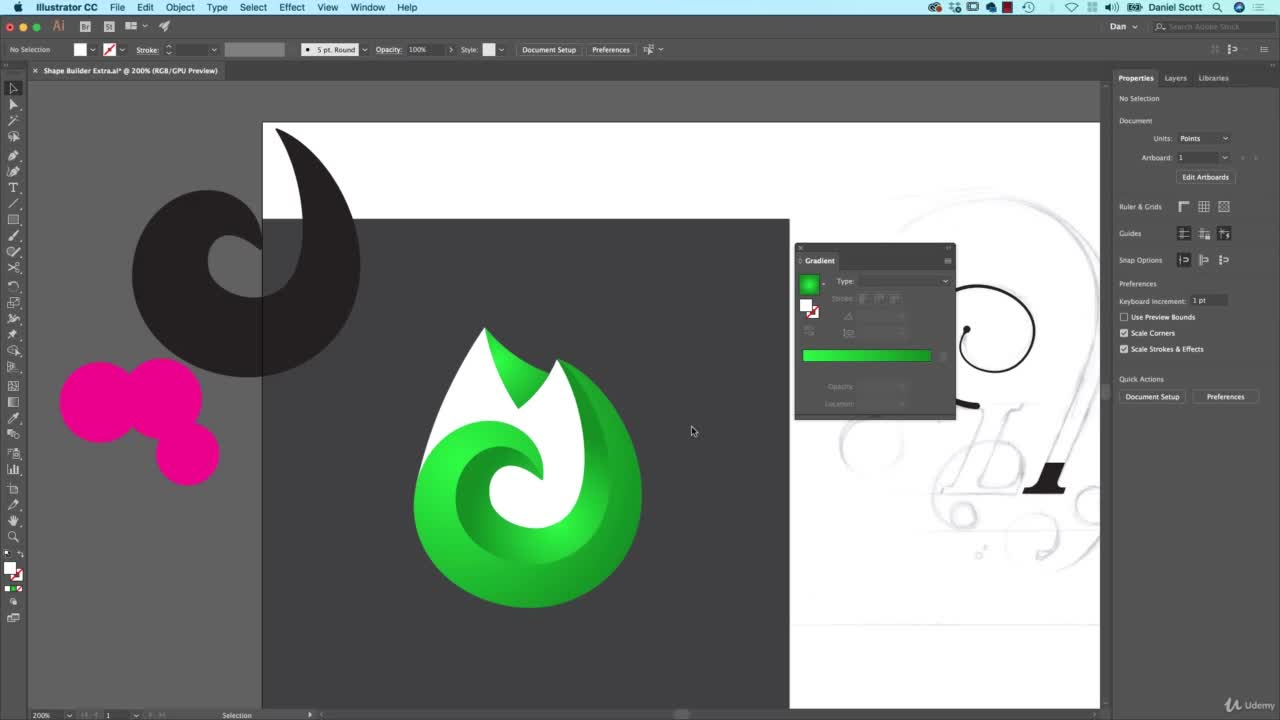
Task: Click Document Setup in Quick Actions
Action: 1152,397
